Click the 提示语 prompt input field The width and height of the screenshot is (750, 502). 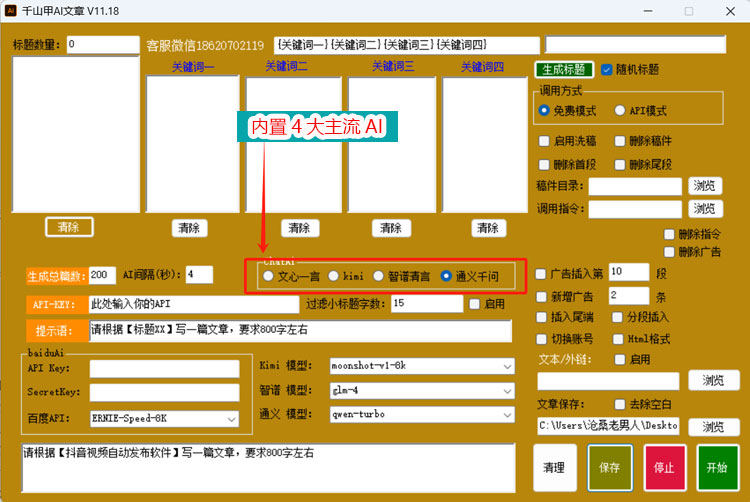[x=300, y=331]
